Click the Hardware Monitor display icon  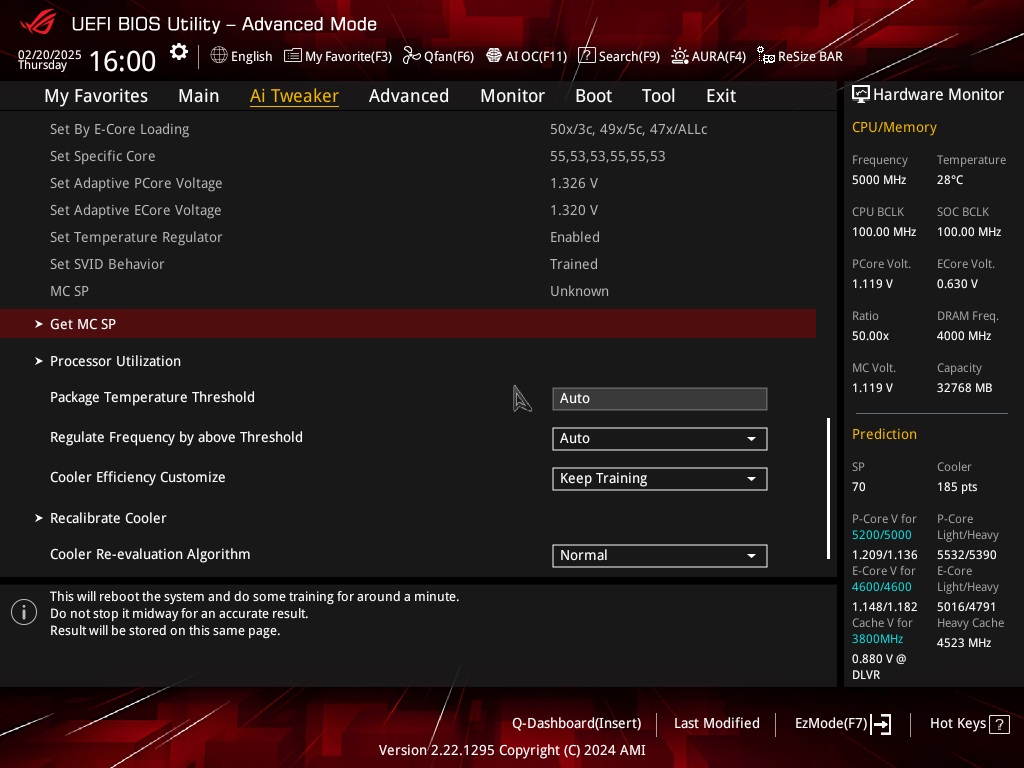tap(861, 95)
